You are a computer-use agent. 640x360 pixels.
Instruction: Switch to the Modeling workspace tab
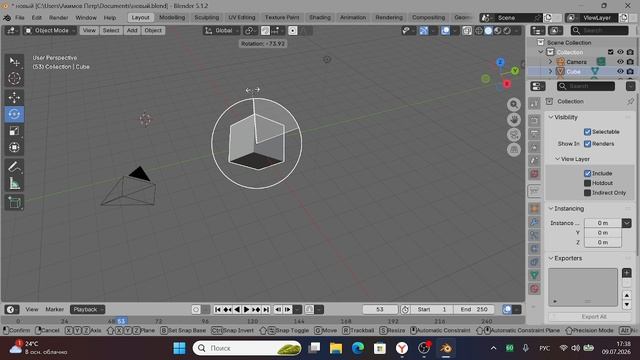(172, 18)
